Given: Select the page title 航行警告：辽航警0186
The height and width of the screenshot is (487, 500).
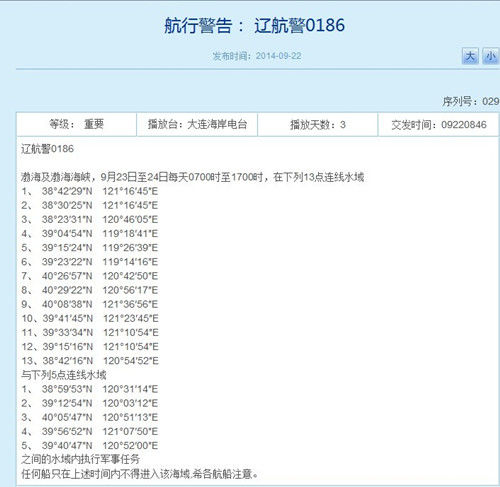Looking at the screenshot, I should click(255, 25).
